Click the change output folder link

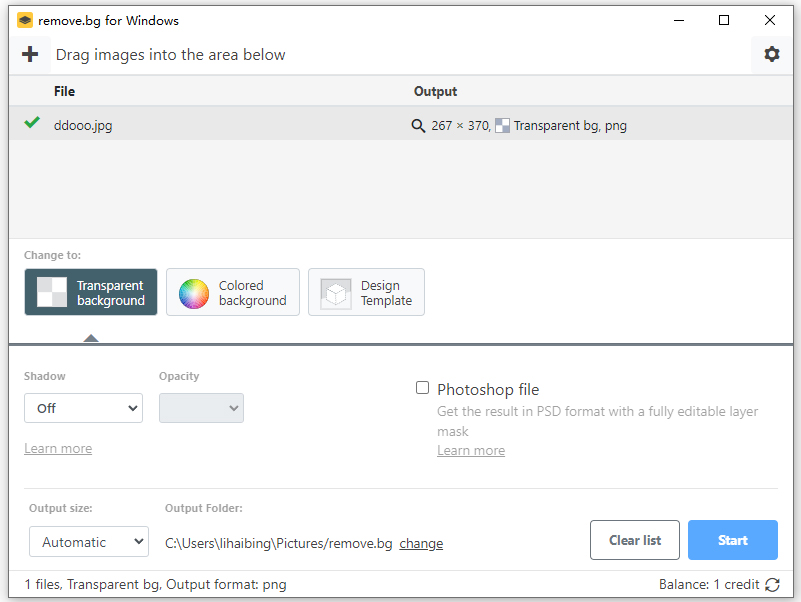click(x=421, y=544)
